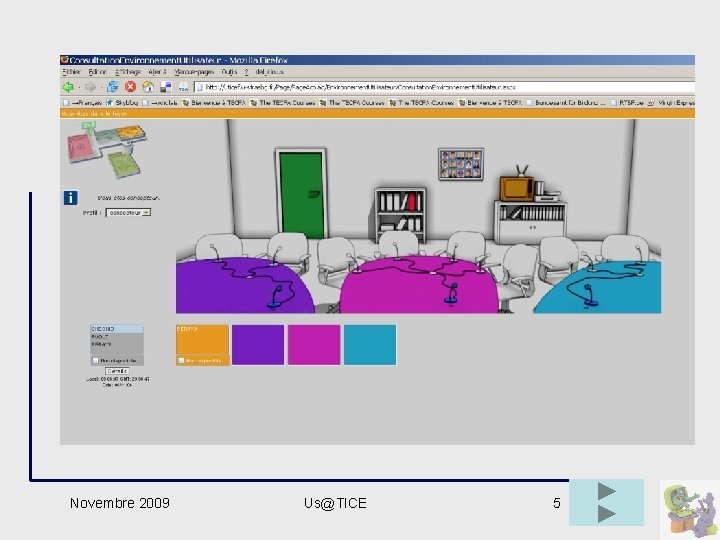The image size is (720, 540).
Task: Open the Profil dropdown
Action: tap(128, 213)
